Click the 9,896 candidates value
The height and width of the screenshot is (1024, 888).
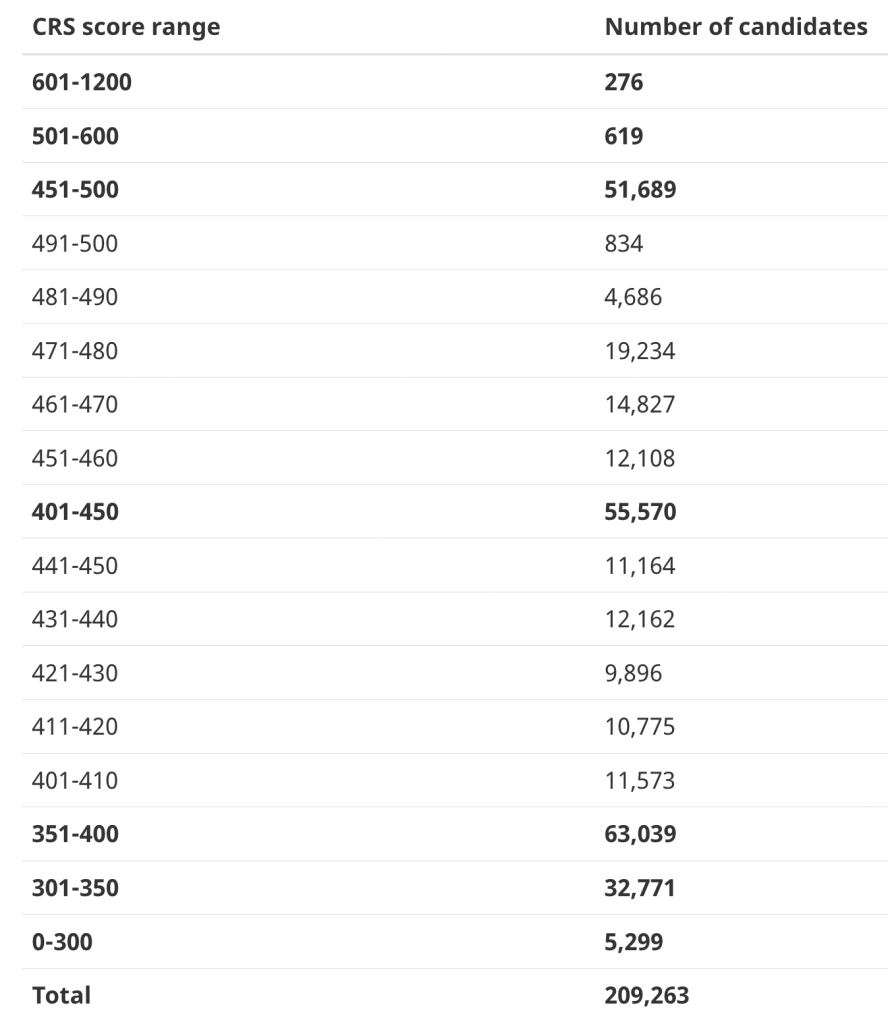click(x=633, y=673)
